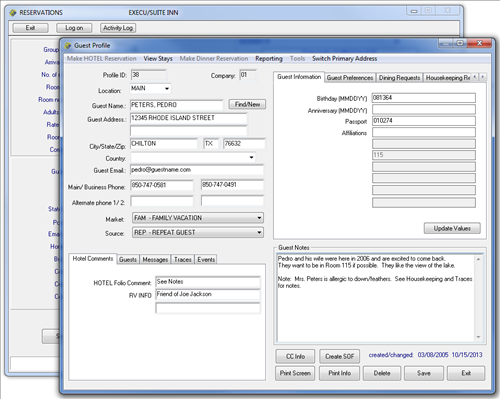Click the main phone field 850-747-0581
The height and width of the screenshot is (399, 500).
tap(162, 185)
